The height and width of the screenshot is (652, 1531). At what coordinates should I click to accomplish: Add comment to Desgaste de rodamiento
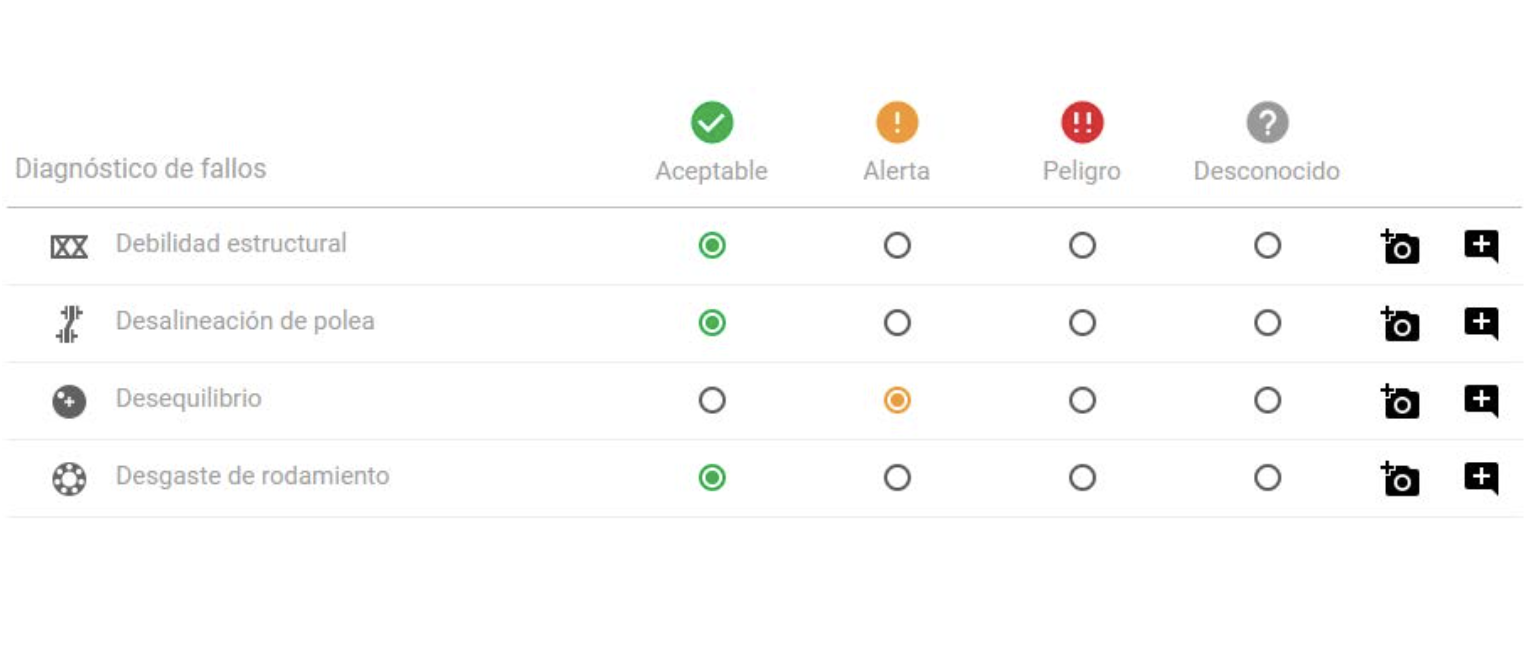(1481, 479)
